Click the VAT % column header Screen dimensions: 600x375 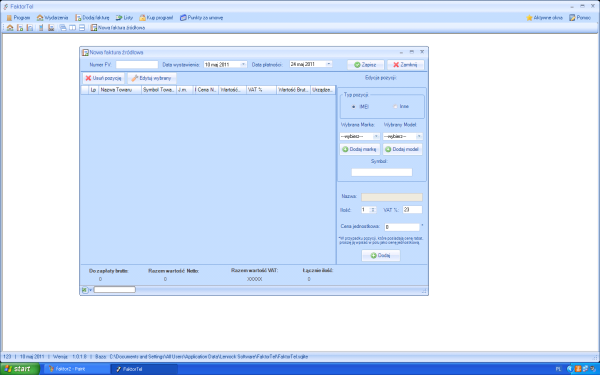coord(261,90)
